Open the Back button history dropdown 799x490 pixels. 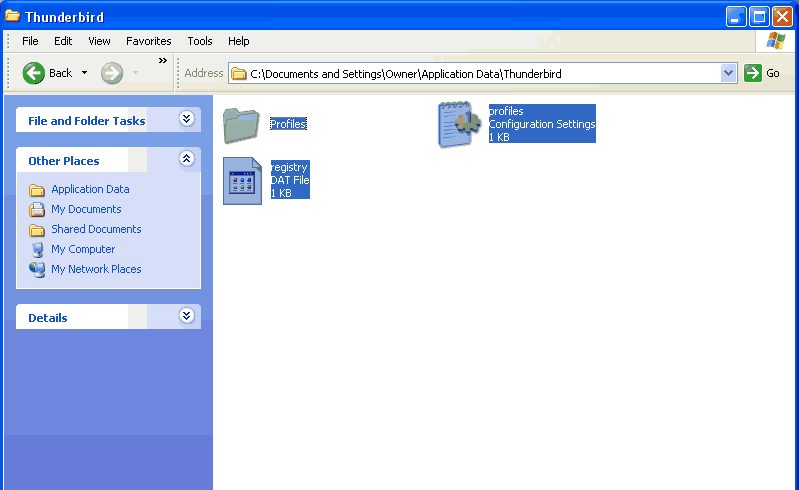[84, 73]
